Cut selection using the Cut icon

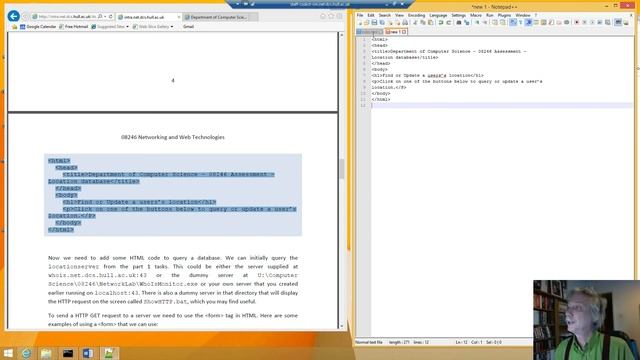(415, 22)
